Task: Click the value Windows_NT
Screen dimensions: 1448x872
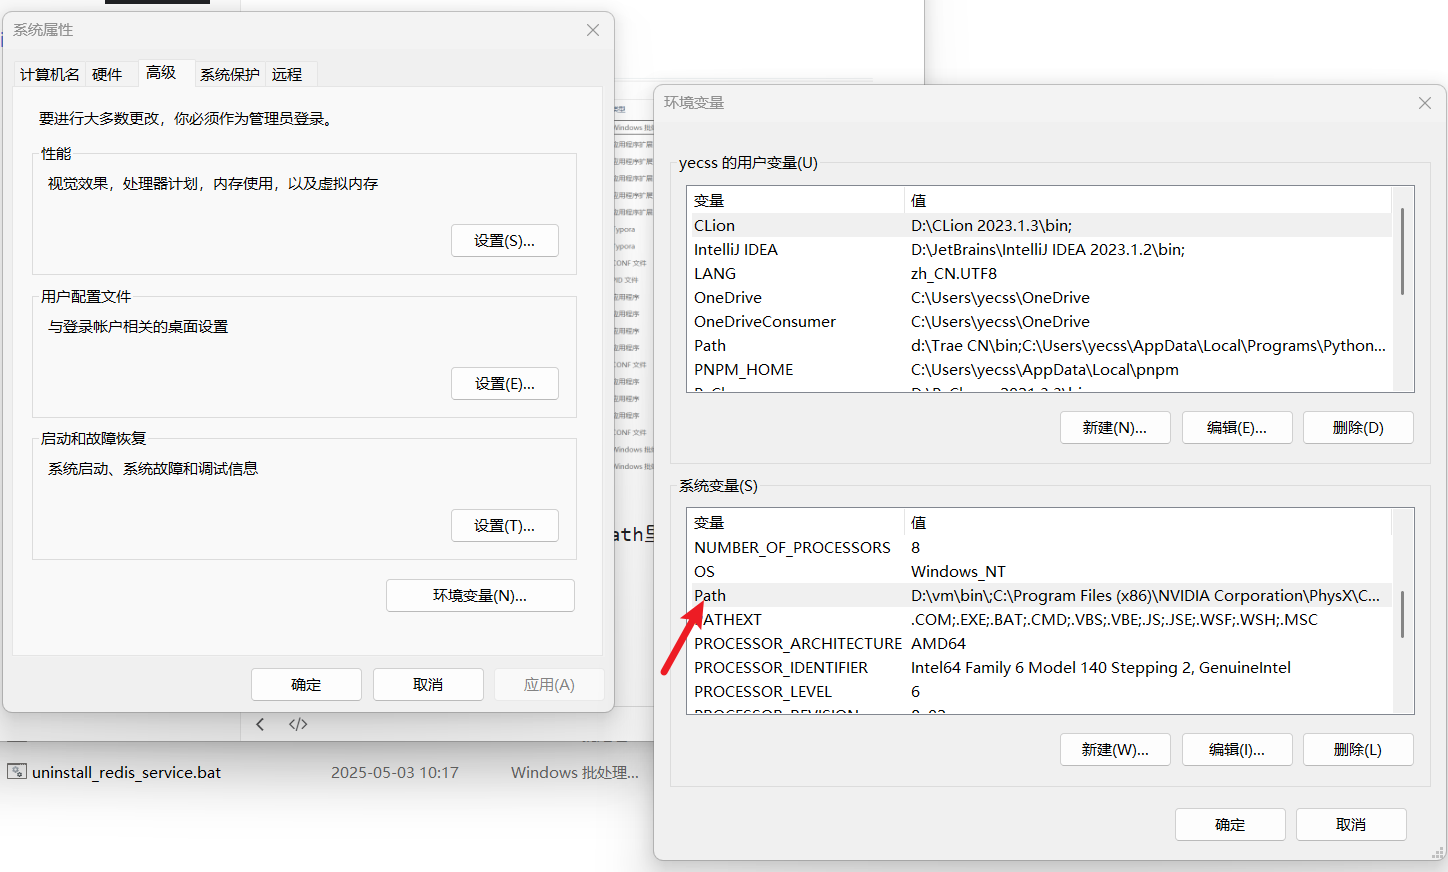Action: tap(958, 572)
